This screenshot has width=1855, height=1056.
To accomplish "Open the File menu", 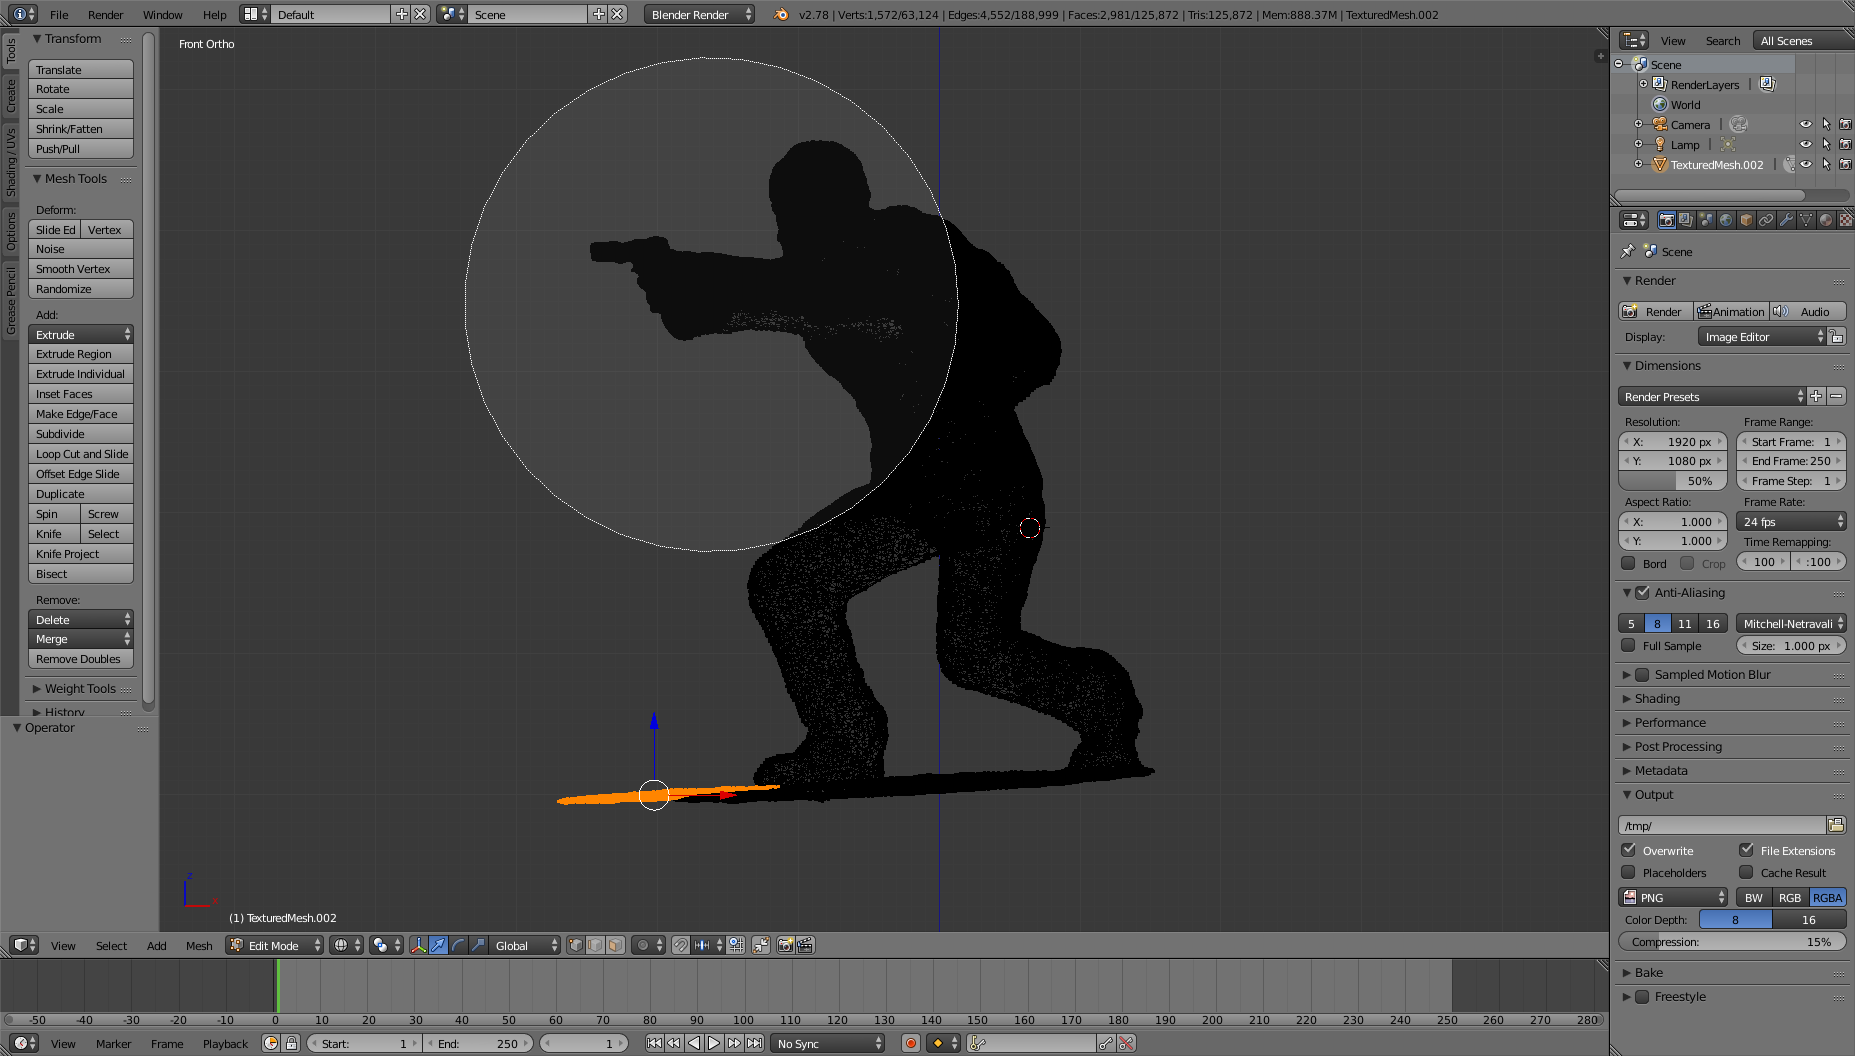I will click(x=59, y=14).
